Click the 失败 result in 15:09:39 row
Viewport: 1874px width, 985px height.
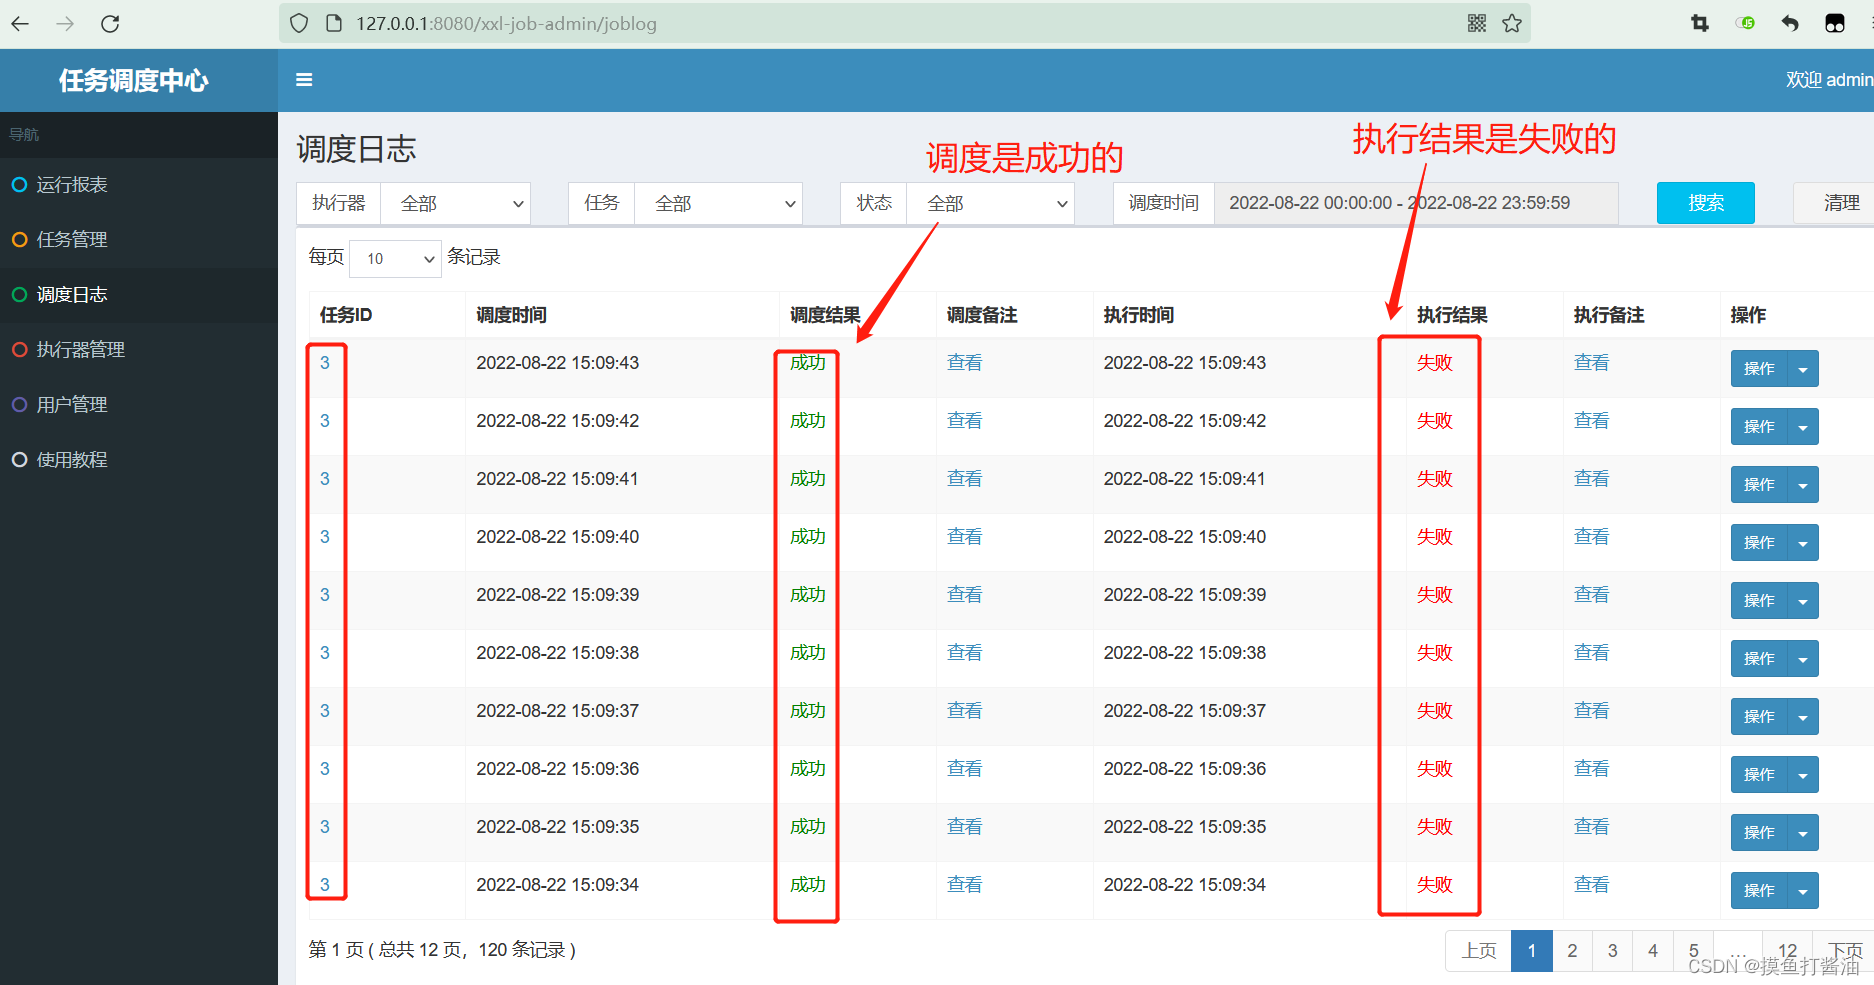pos(1435,595)
